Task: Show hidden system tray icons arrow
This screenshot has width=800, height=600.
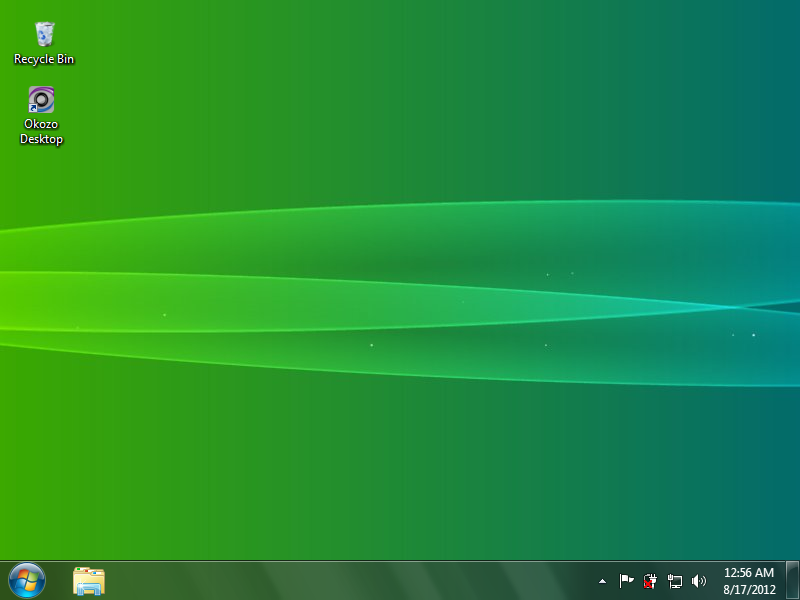Action: tap(603, 581)
